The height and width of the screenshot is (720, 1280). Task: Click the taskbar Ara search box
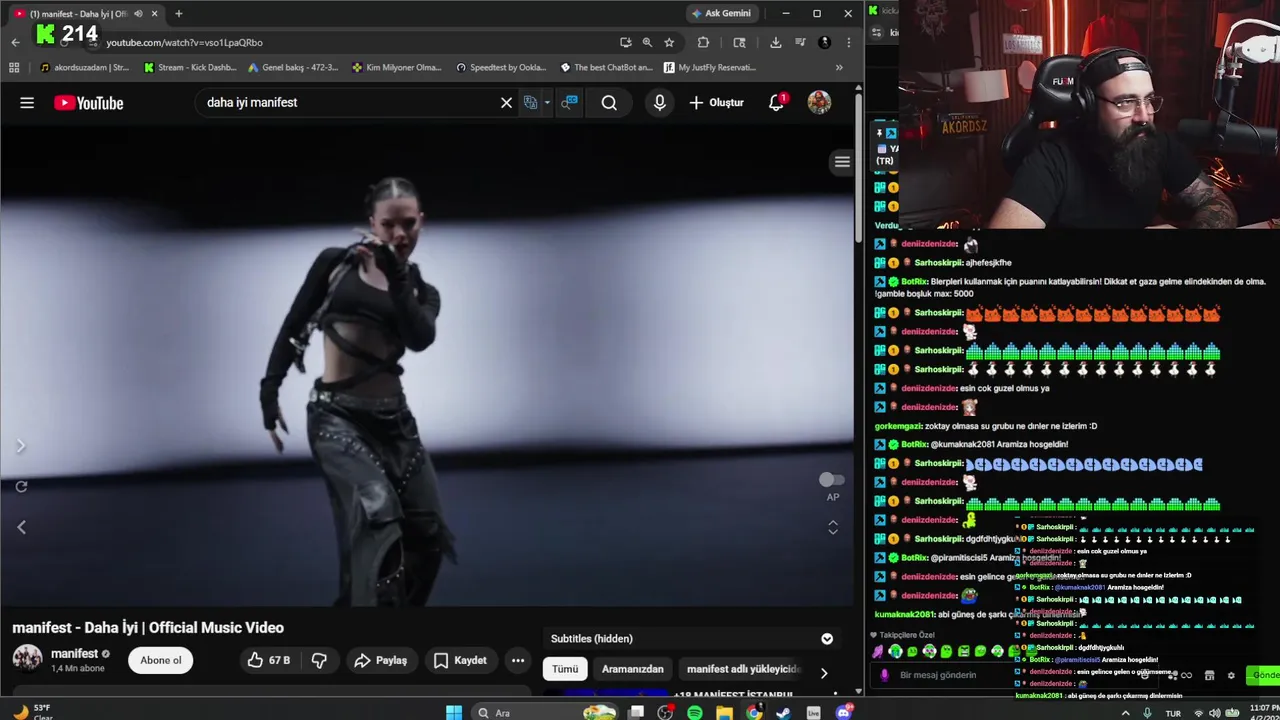click(x=545, y=713)
